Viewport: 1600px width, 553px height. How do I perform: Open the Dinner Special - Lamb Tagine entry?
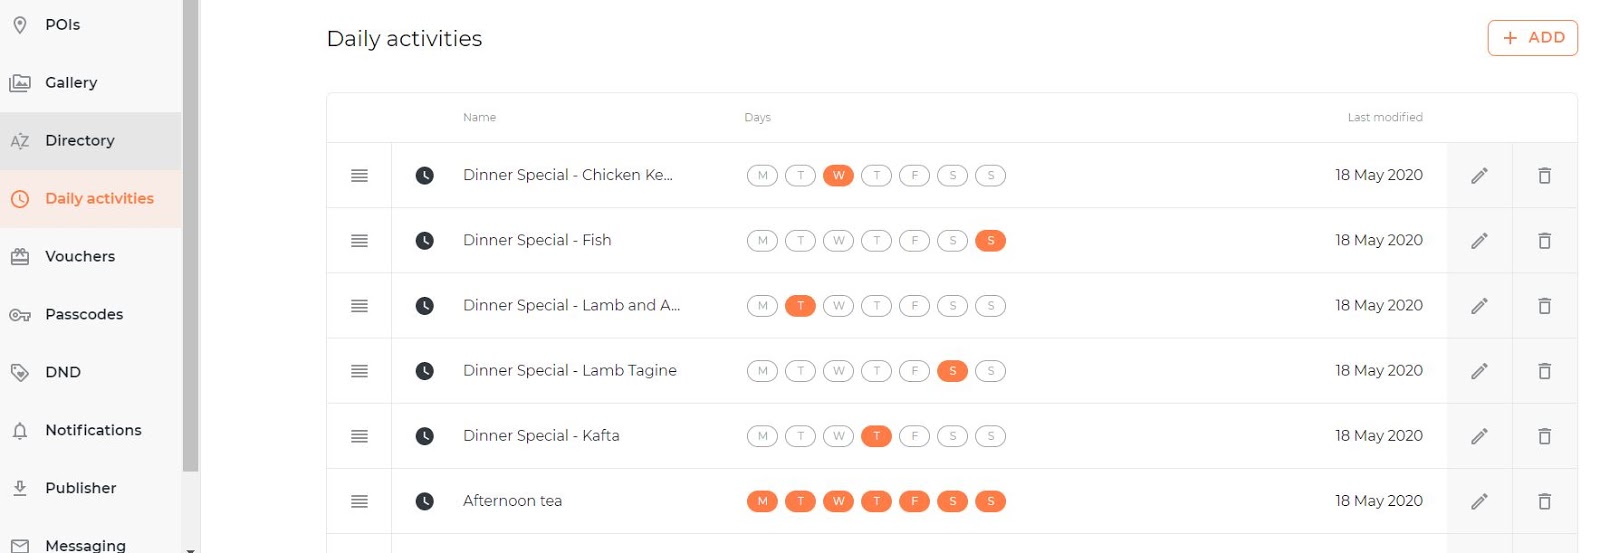570,371
